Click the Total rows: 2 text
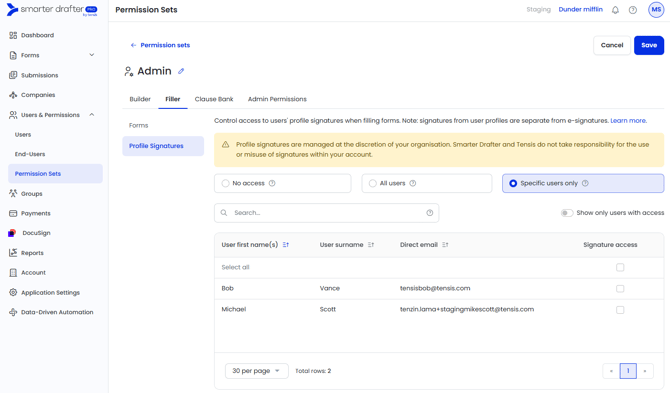 pos(313,371)
